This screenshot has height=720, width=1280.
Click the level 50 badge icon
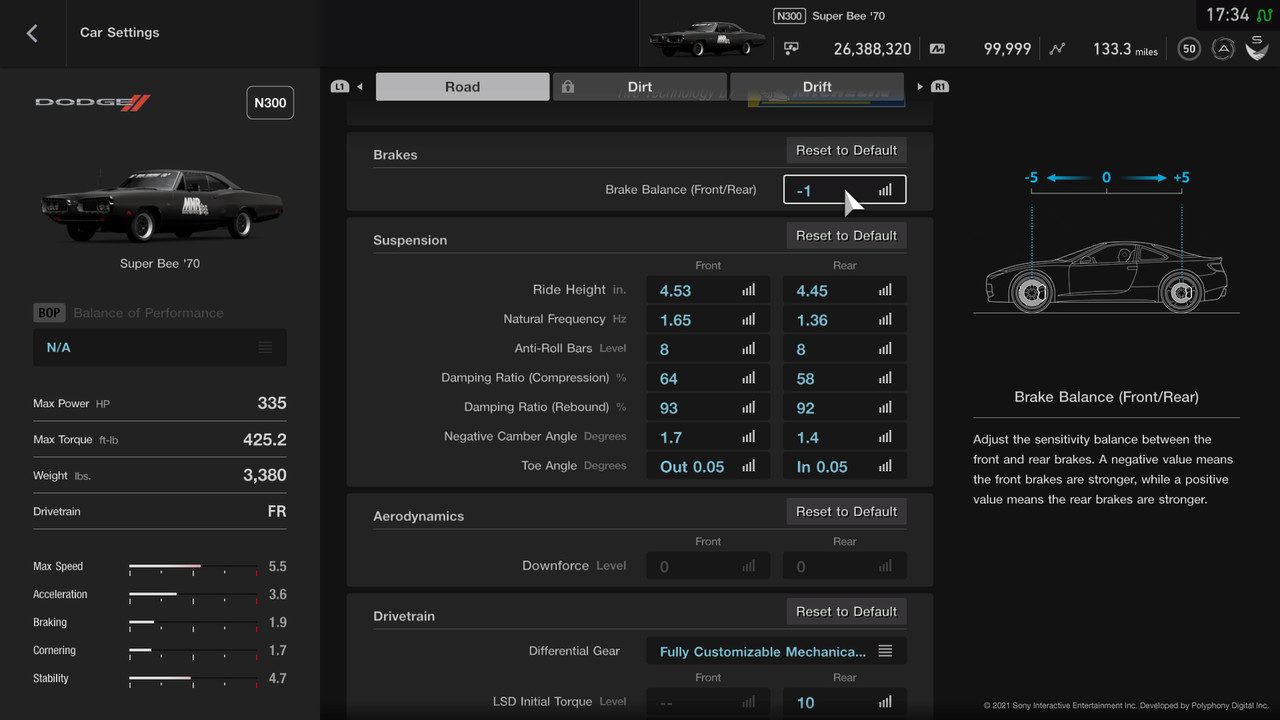(1188, 48)
